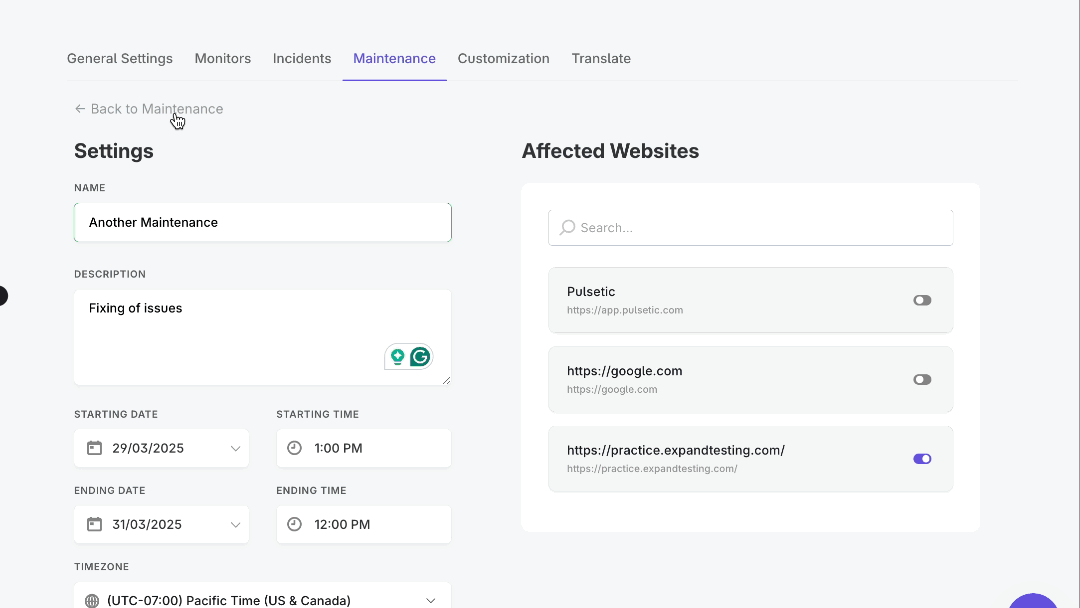Image resolution: width=1080 pixels, height=608 pixels.
Task: Switch to the Translate tab
Action: click(601, 59)
